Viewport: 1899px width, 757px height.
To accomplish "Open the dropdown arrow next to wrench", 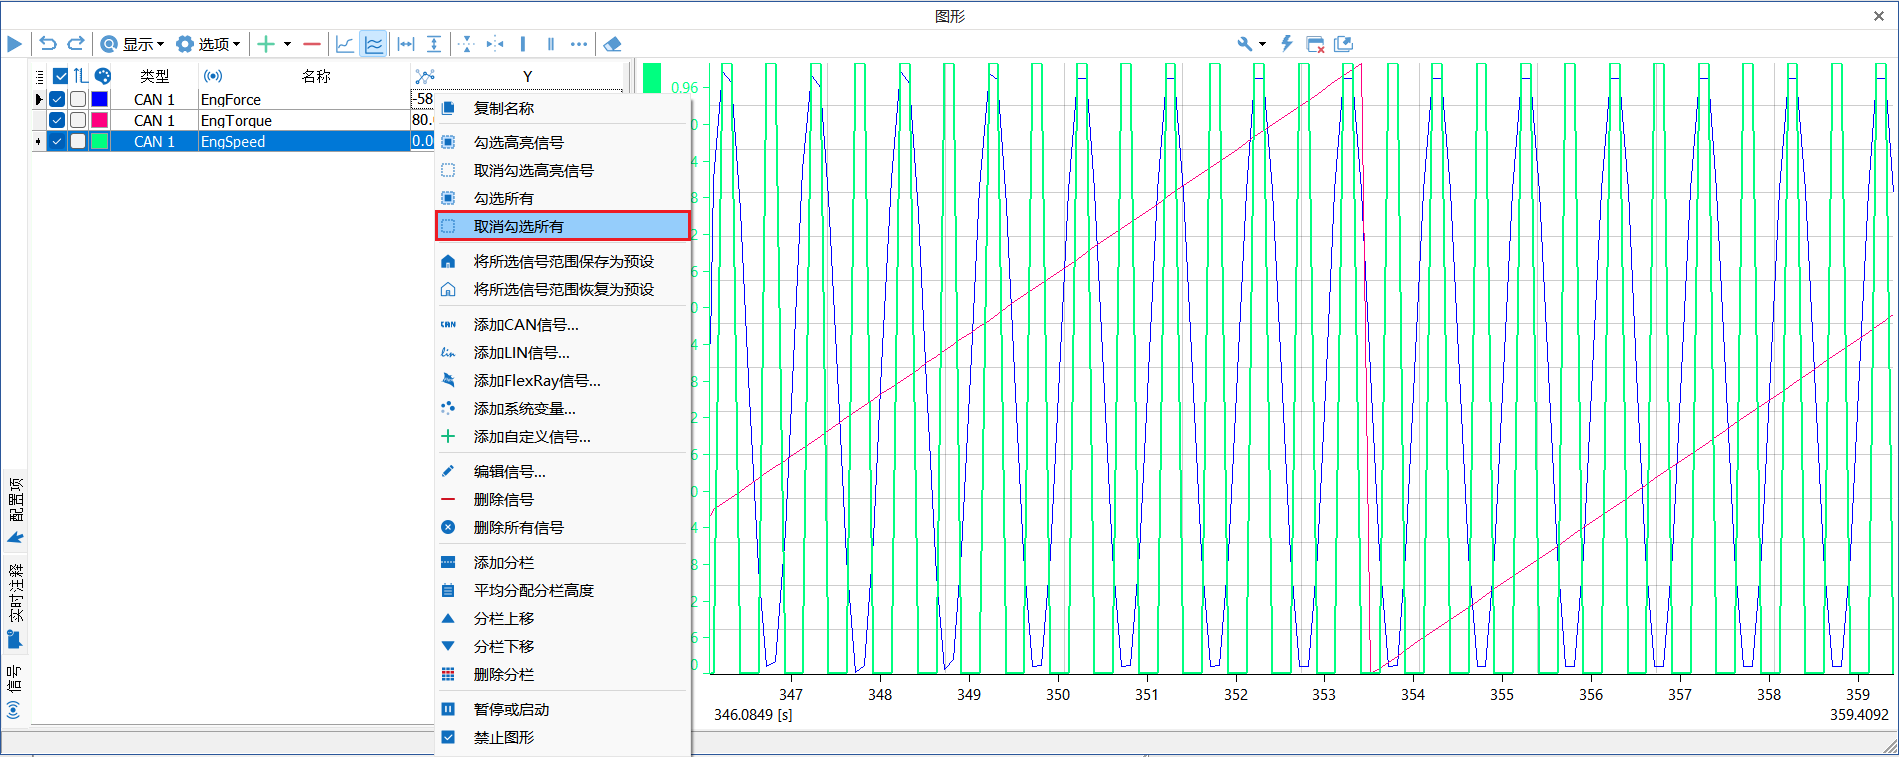I will pyautogui.click(x=1262, y=44).
